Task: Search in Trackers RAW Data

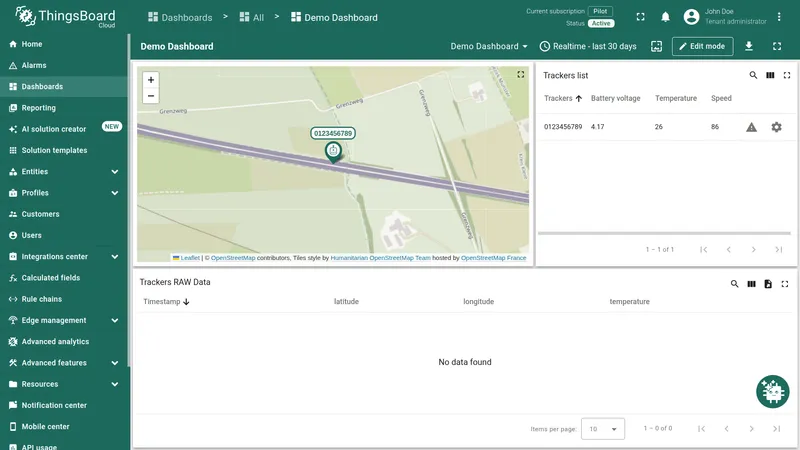Action: (x=734, y=284)
